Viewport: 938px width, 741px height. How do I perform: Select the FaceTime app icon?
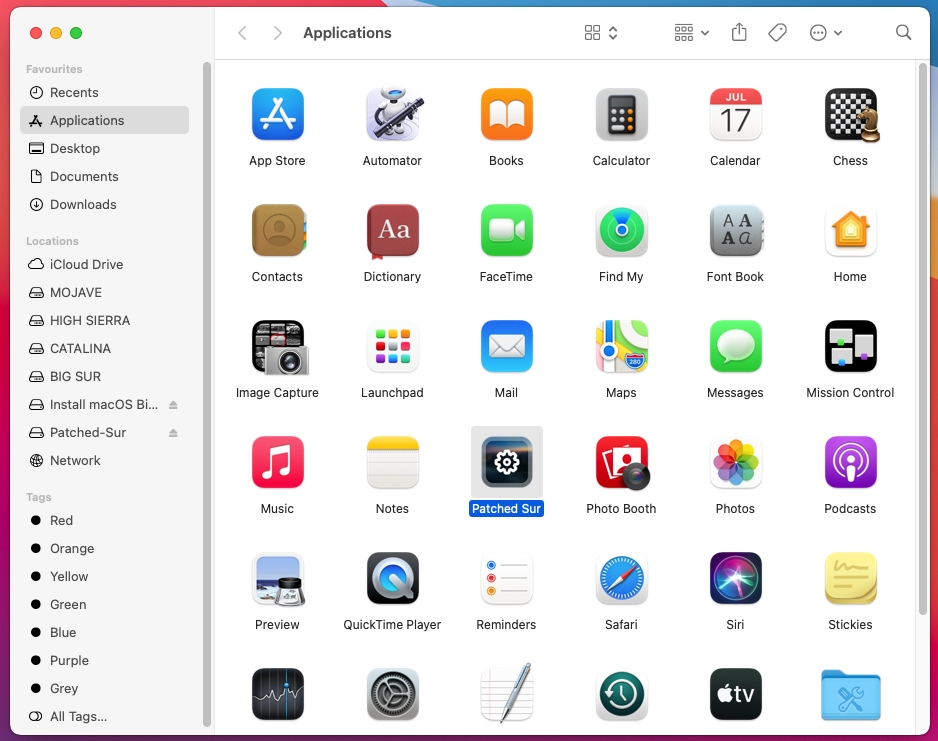(507, 230)
